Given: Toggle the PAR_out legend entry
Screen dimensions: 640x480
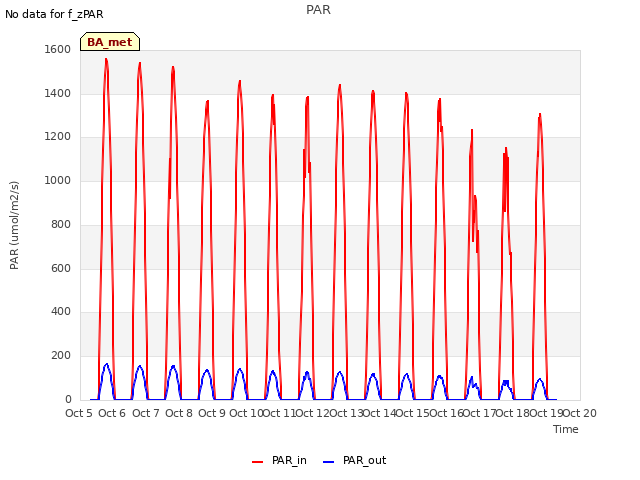Looking at the screenshot, I should tap(354, 460).
